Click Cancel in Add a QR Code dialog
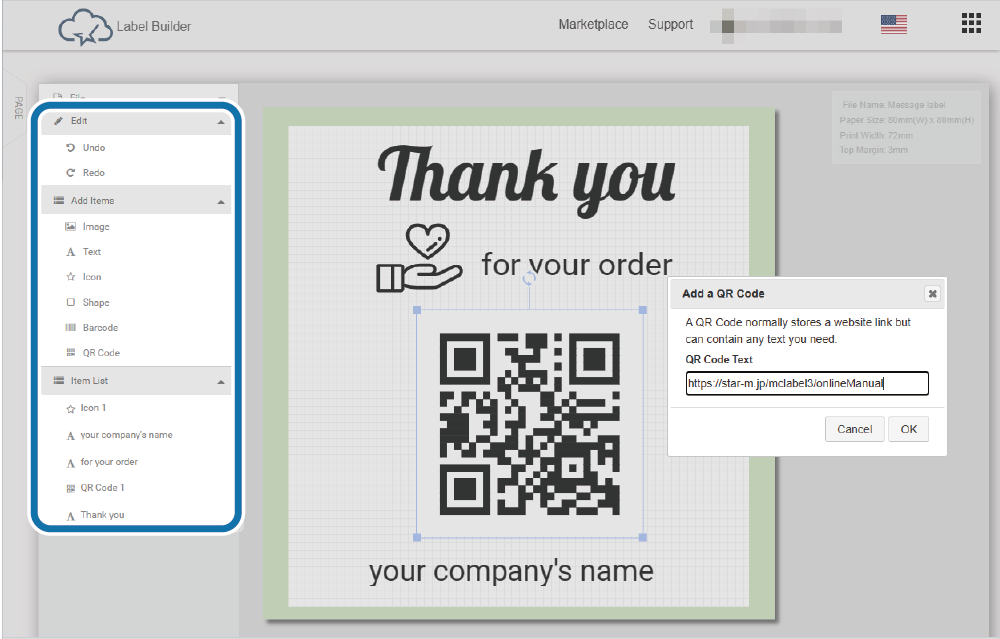Screen dimensions: 1000x639 pyautogui.click(x=855, y=429)
